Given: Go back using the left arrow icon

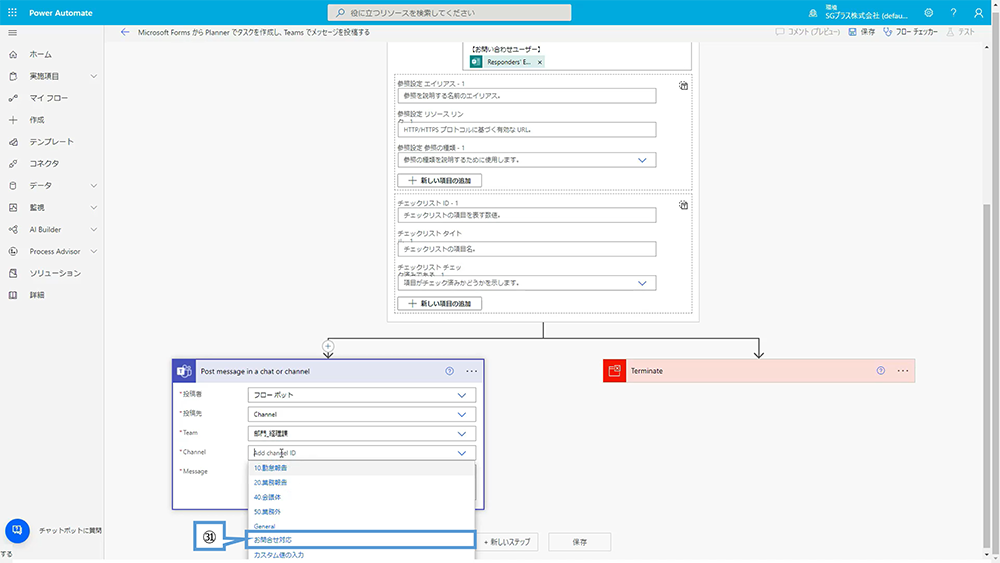Looking at the screenshot, I should click(125, 32).
